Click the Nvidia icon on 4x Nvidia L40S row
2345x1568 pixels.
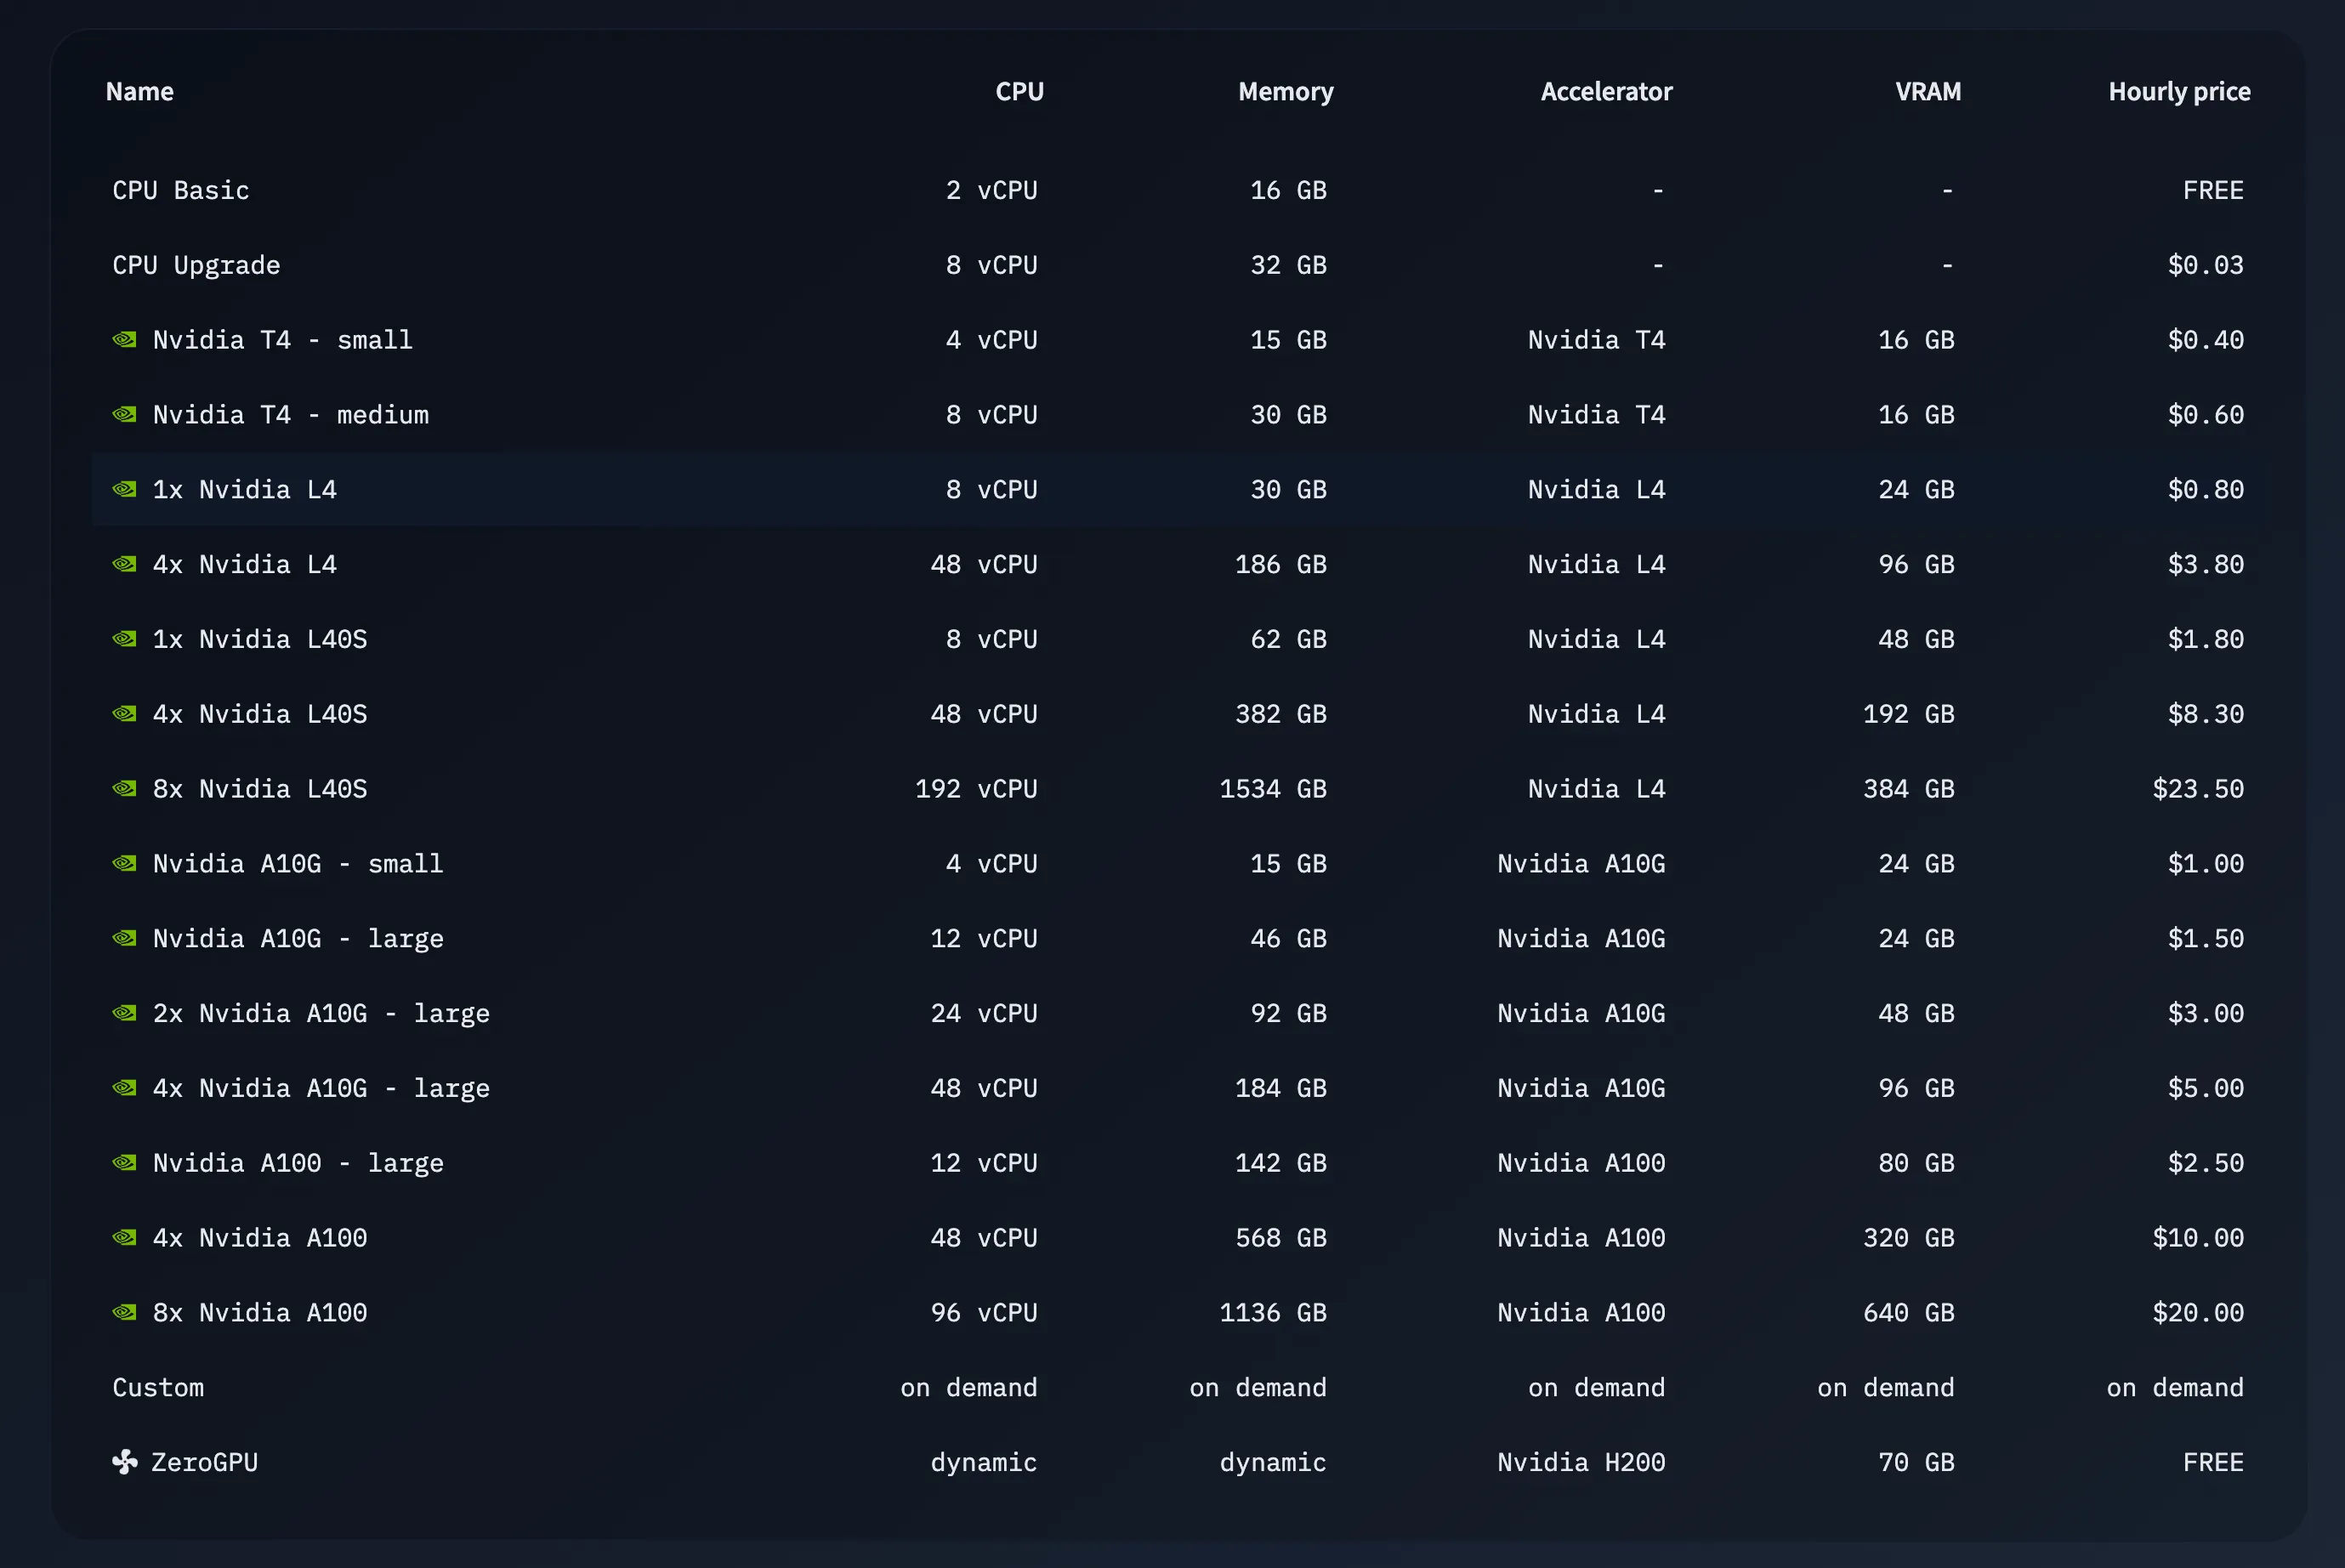124,714
